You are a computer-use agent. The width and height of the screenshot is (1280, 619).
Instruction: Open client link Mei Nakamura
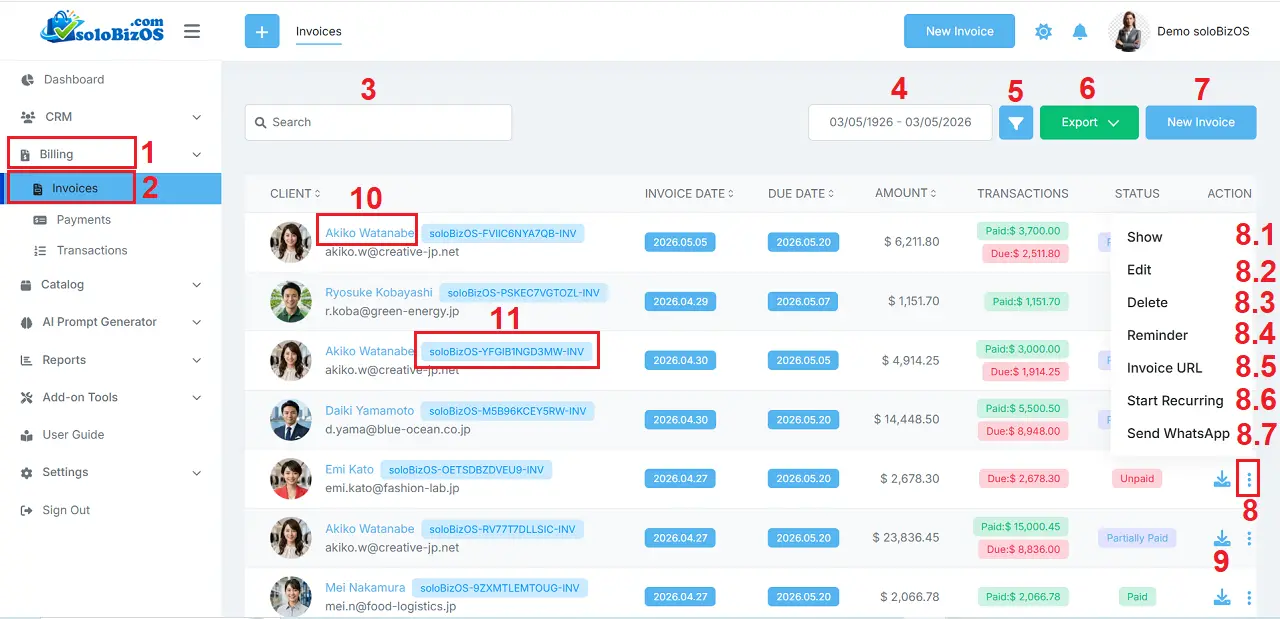coord(365,588)
